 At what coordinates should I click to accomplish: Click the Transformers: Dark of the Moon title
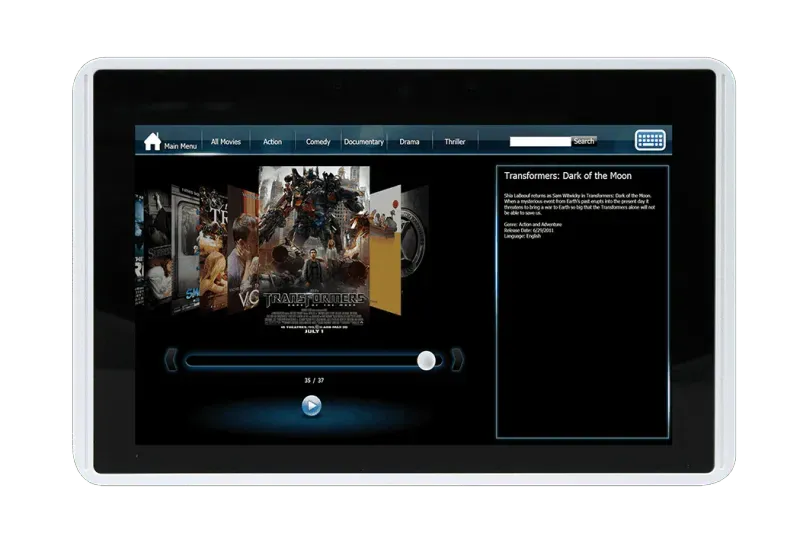pos(568,176)
